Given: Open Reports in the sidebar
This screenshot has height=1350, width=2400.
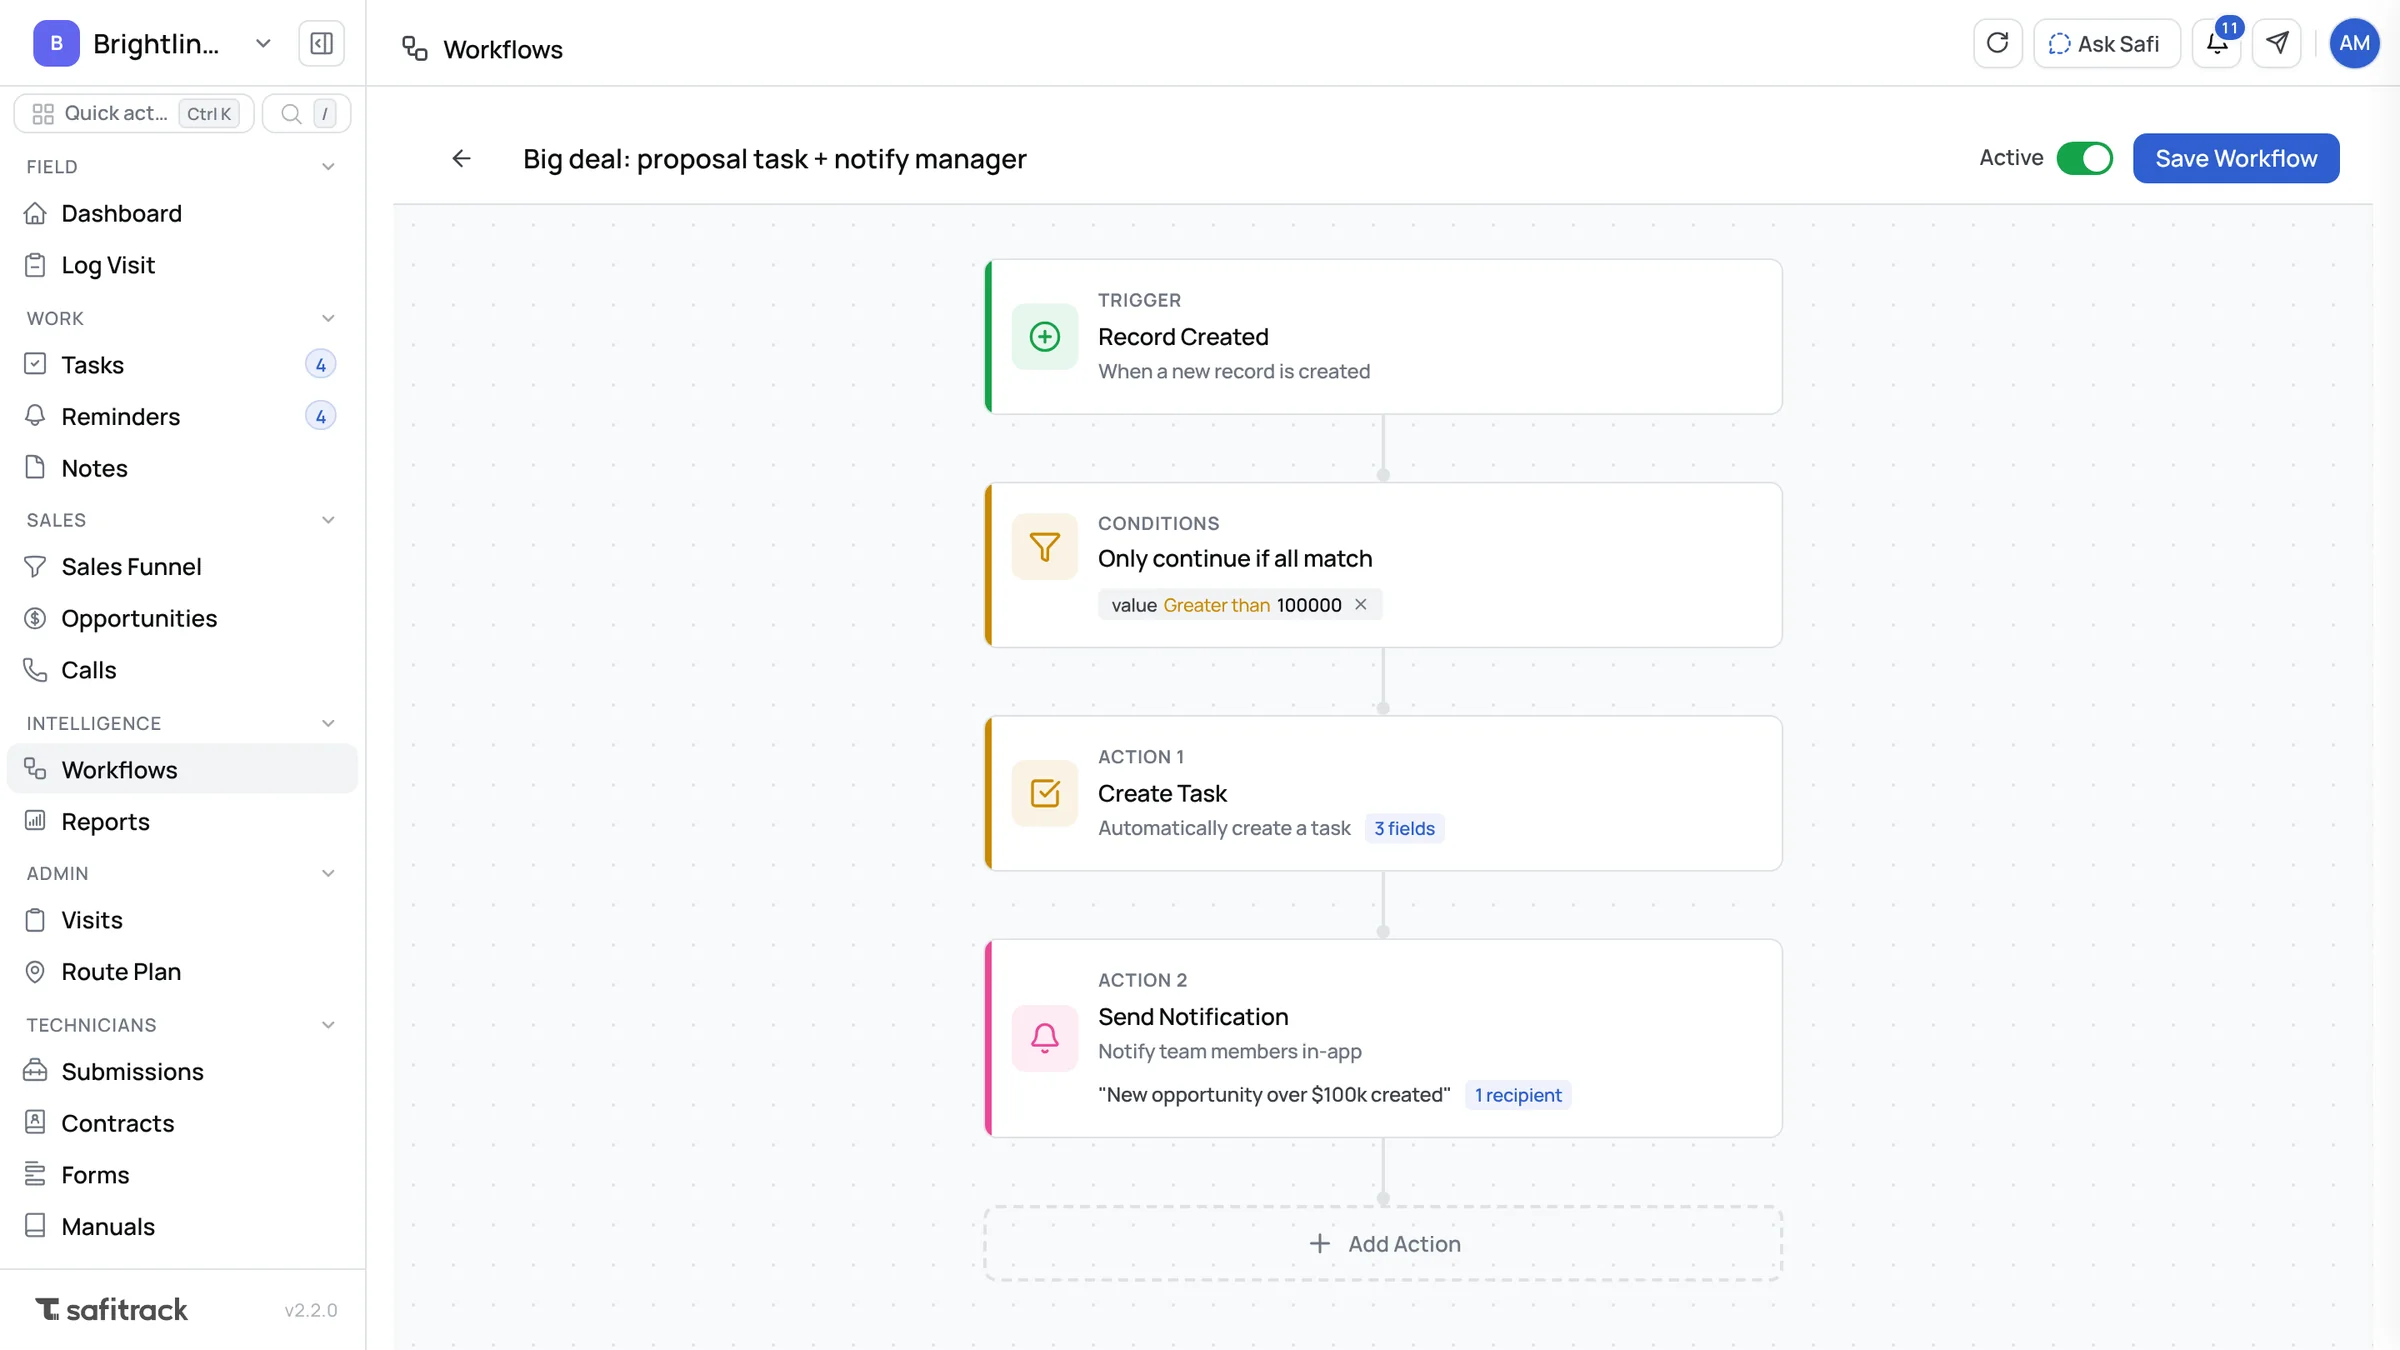Looking at the screenshot, I should click(x=182, y=821).
